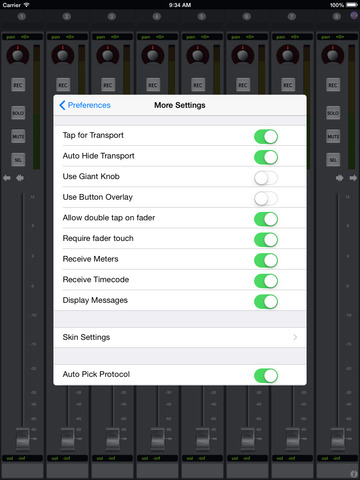360x480 pixels.
Task: Click the pan readout above channel 8 knob
Action: pyautogui.click(x=337, y=37)
